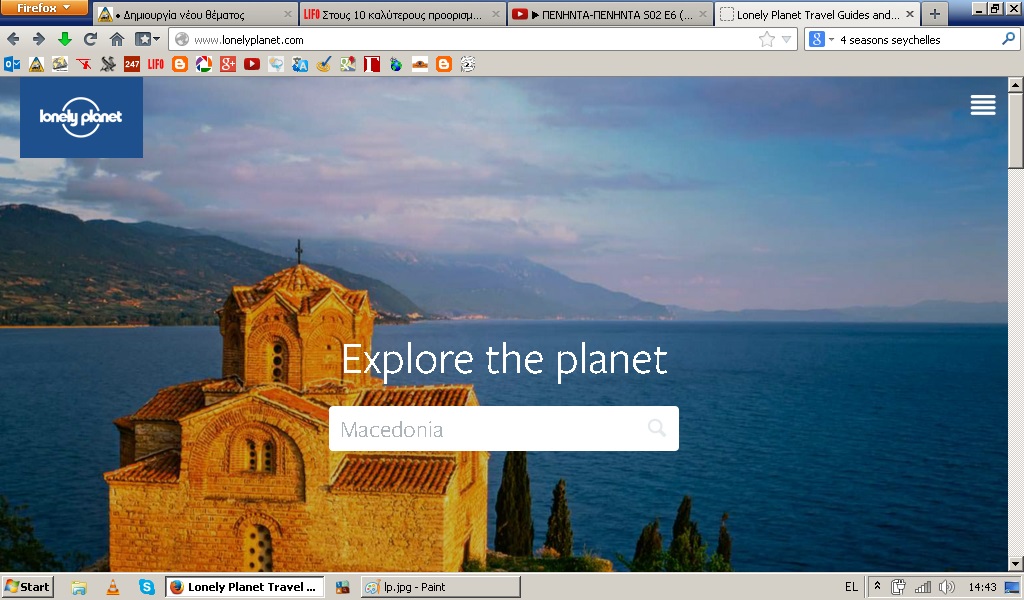The width and height of the screenshot is (1024, 600).
Task: Switch to the Δημιουργία νέου θέματος tab
Action: coord(195,14)
